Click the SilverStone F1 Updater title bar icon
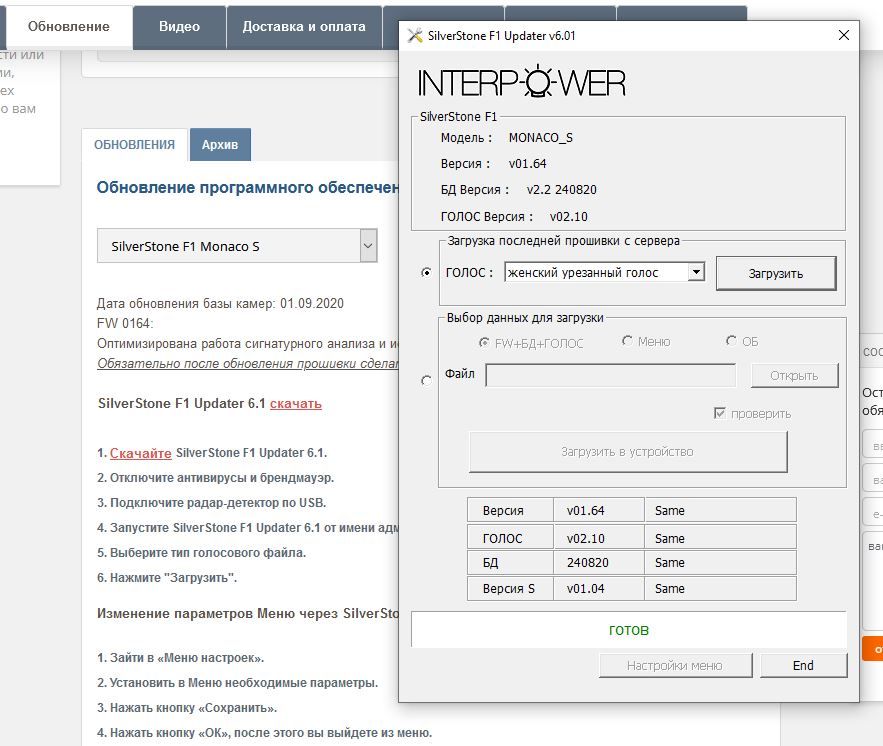 point(415,36)
